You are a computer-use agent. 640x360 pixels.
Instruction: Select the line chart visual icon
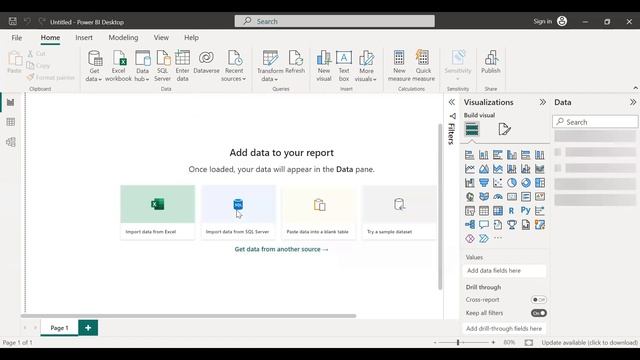(x=470, y=169)
